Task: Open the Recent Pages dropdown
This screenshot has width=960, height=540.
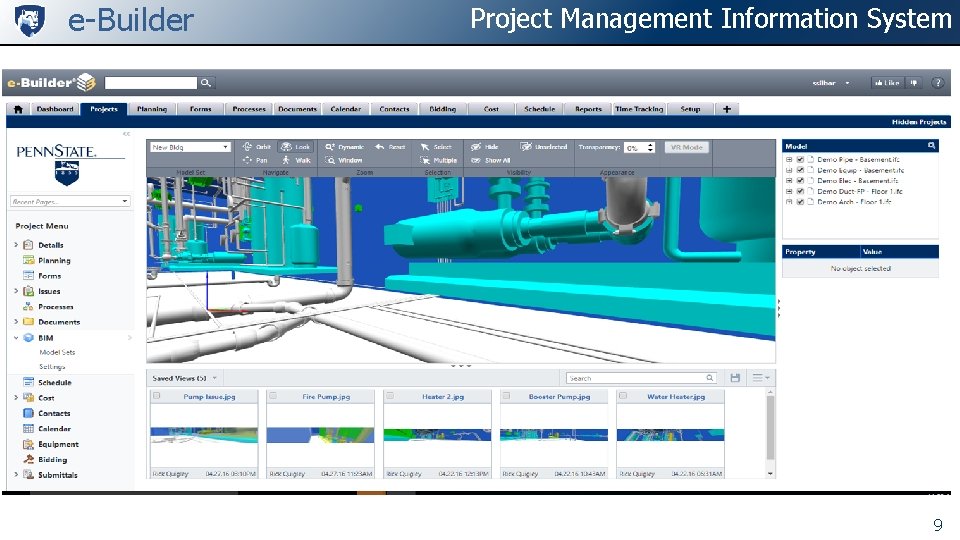Action: click(70, 201)
